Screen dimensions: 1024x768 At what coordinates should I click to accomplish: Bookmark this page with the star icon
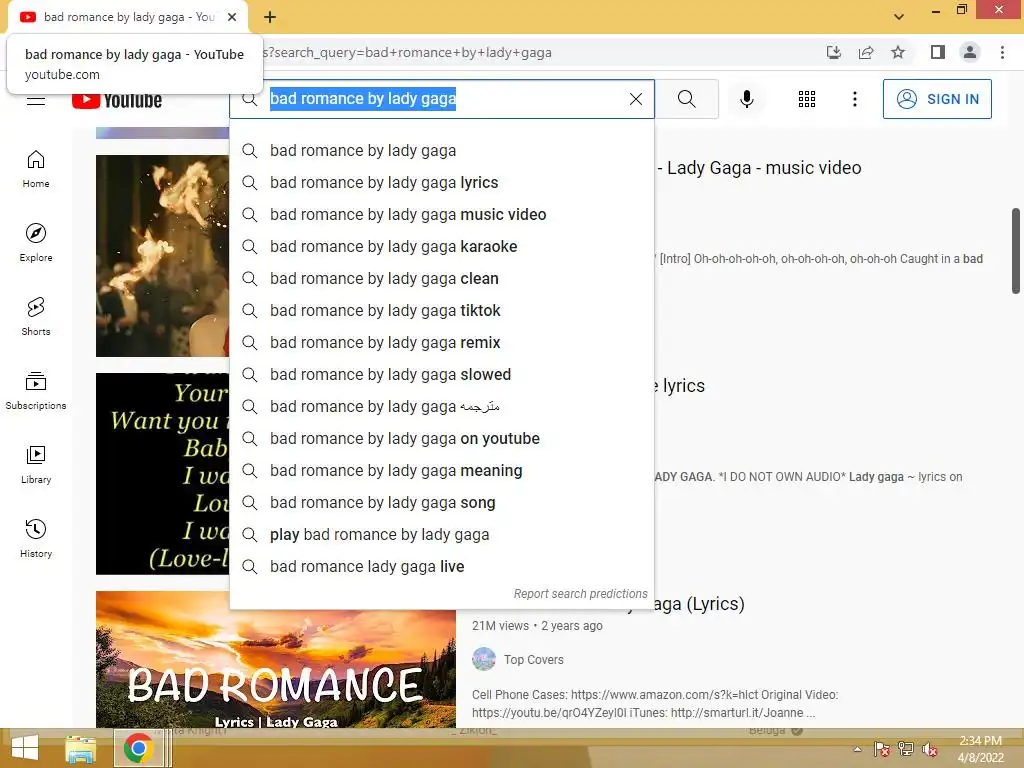(898, 52)
